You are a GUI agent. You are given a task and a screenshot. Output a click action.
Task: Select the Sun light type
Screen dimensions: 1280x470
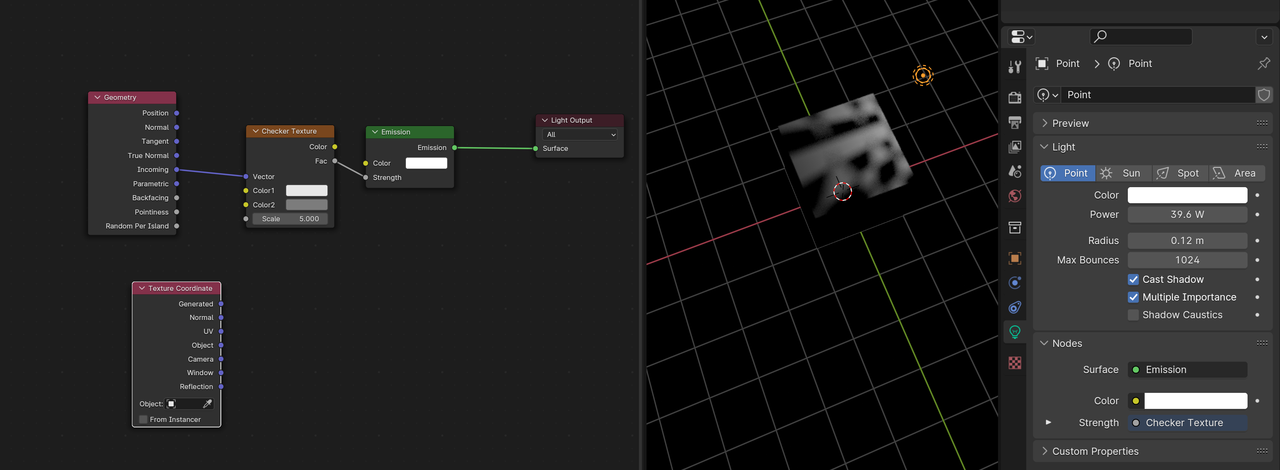tap(1123, 173)
